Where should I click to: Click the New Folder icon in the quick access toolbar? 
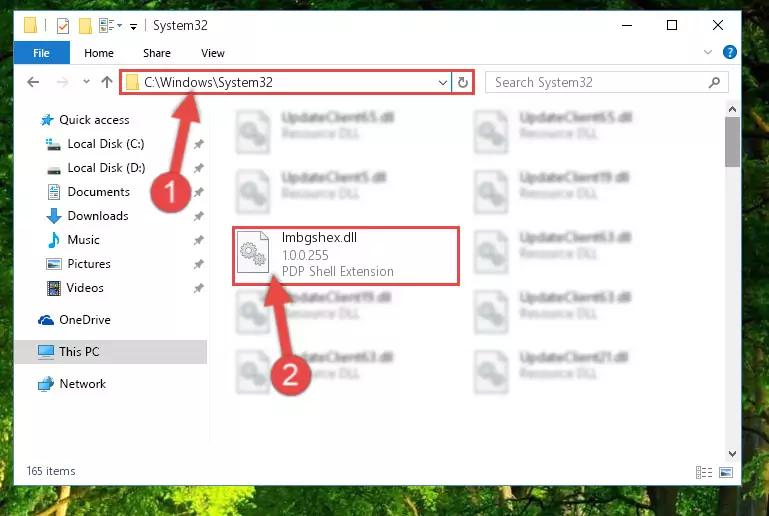85,26
